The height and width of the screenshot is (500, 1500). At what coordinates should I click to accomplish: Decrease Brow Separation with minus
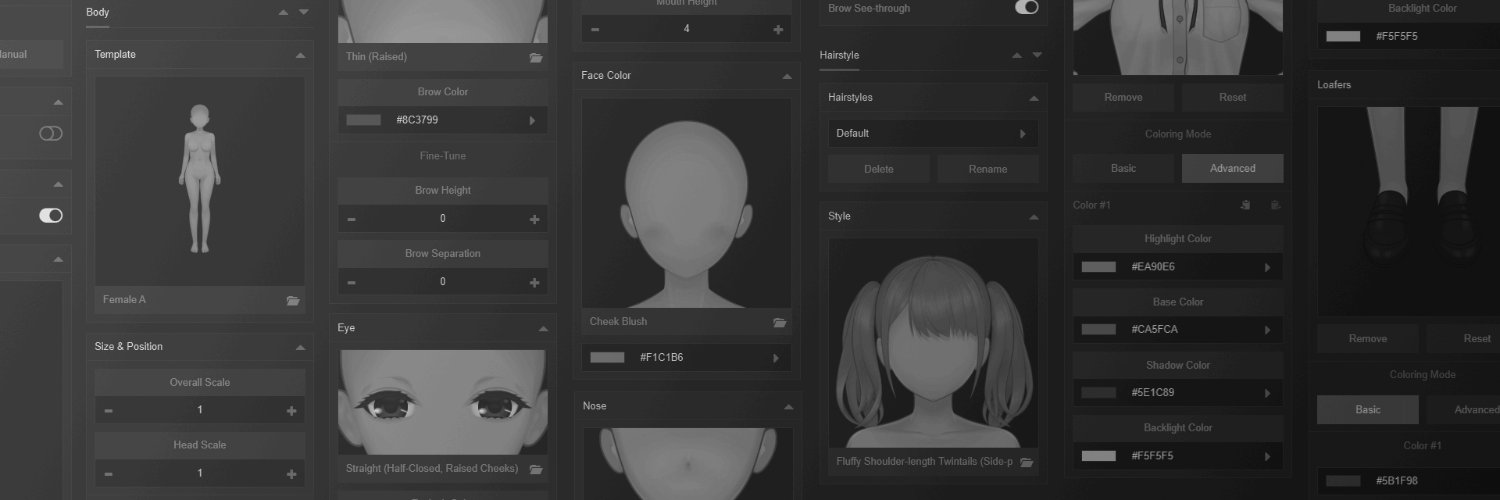[x=351, y=282]
